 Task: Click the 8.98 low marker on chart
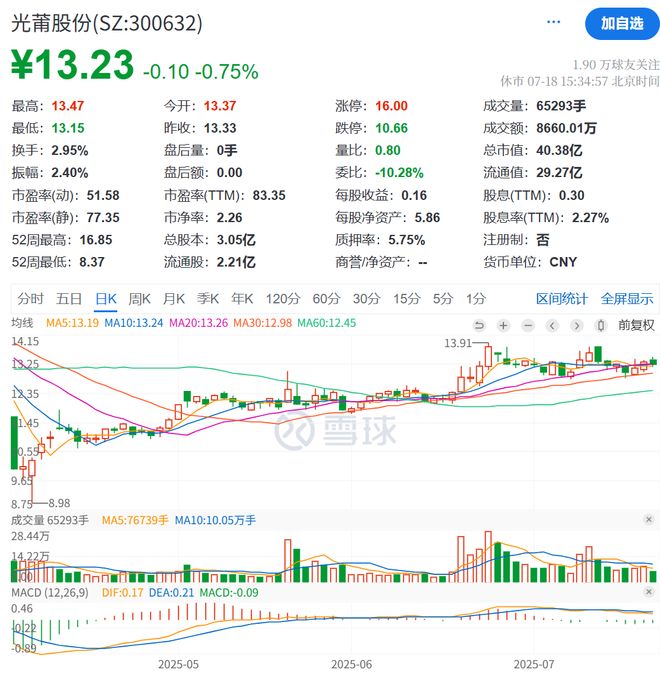coord(59,503)
